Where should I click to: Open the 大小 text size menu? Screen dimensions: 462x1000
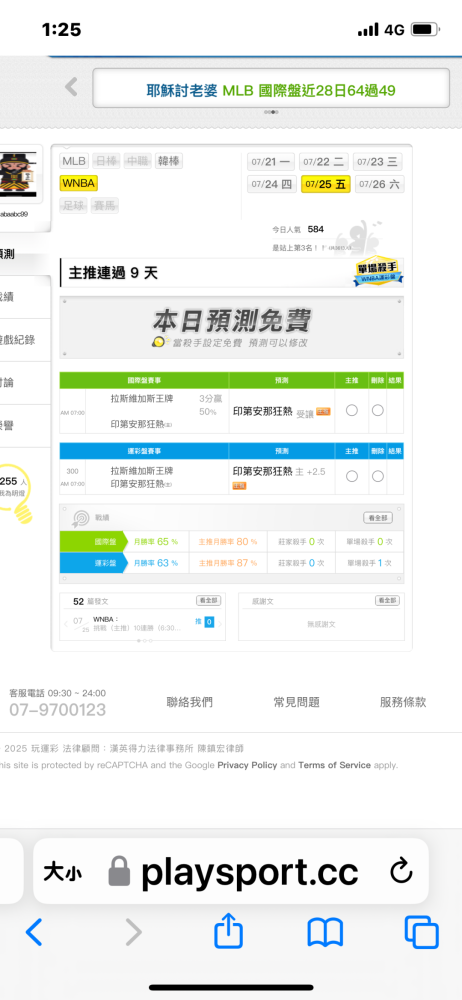pos(62,872)
